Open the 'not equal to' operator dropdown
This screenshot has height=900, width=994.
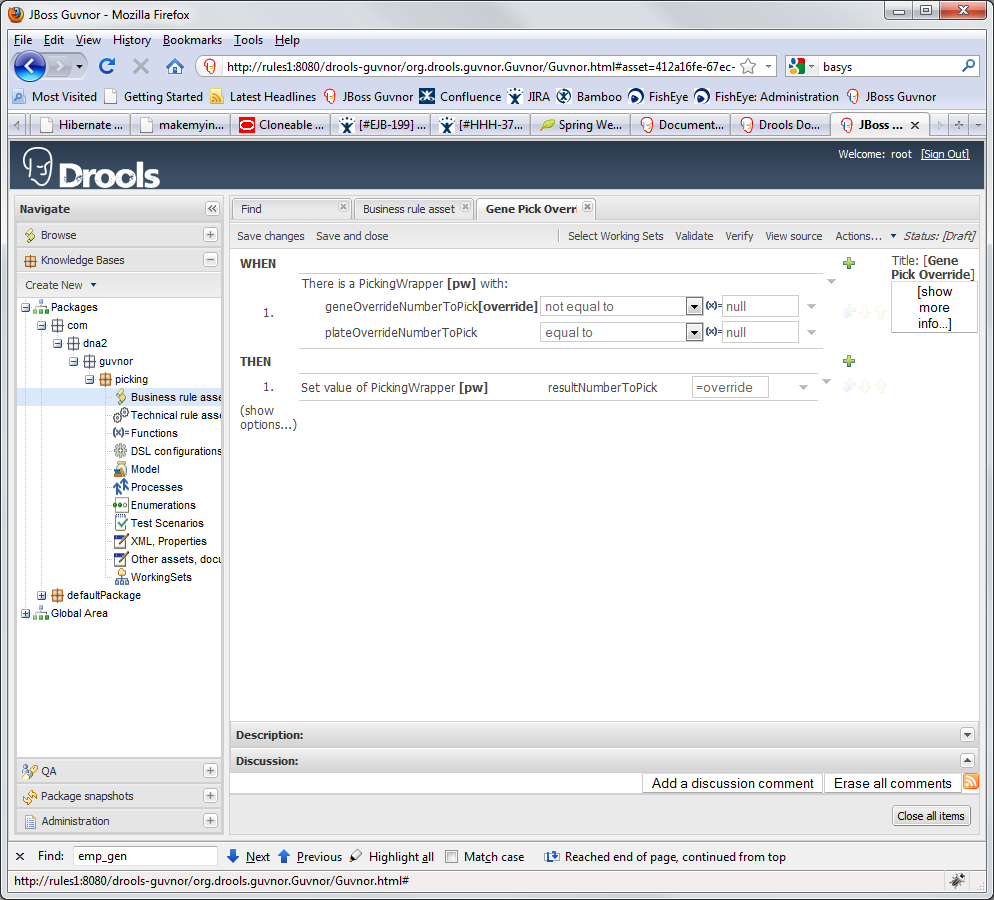click(694, 306)
